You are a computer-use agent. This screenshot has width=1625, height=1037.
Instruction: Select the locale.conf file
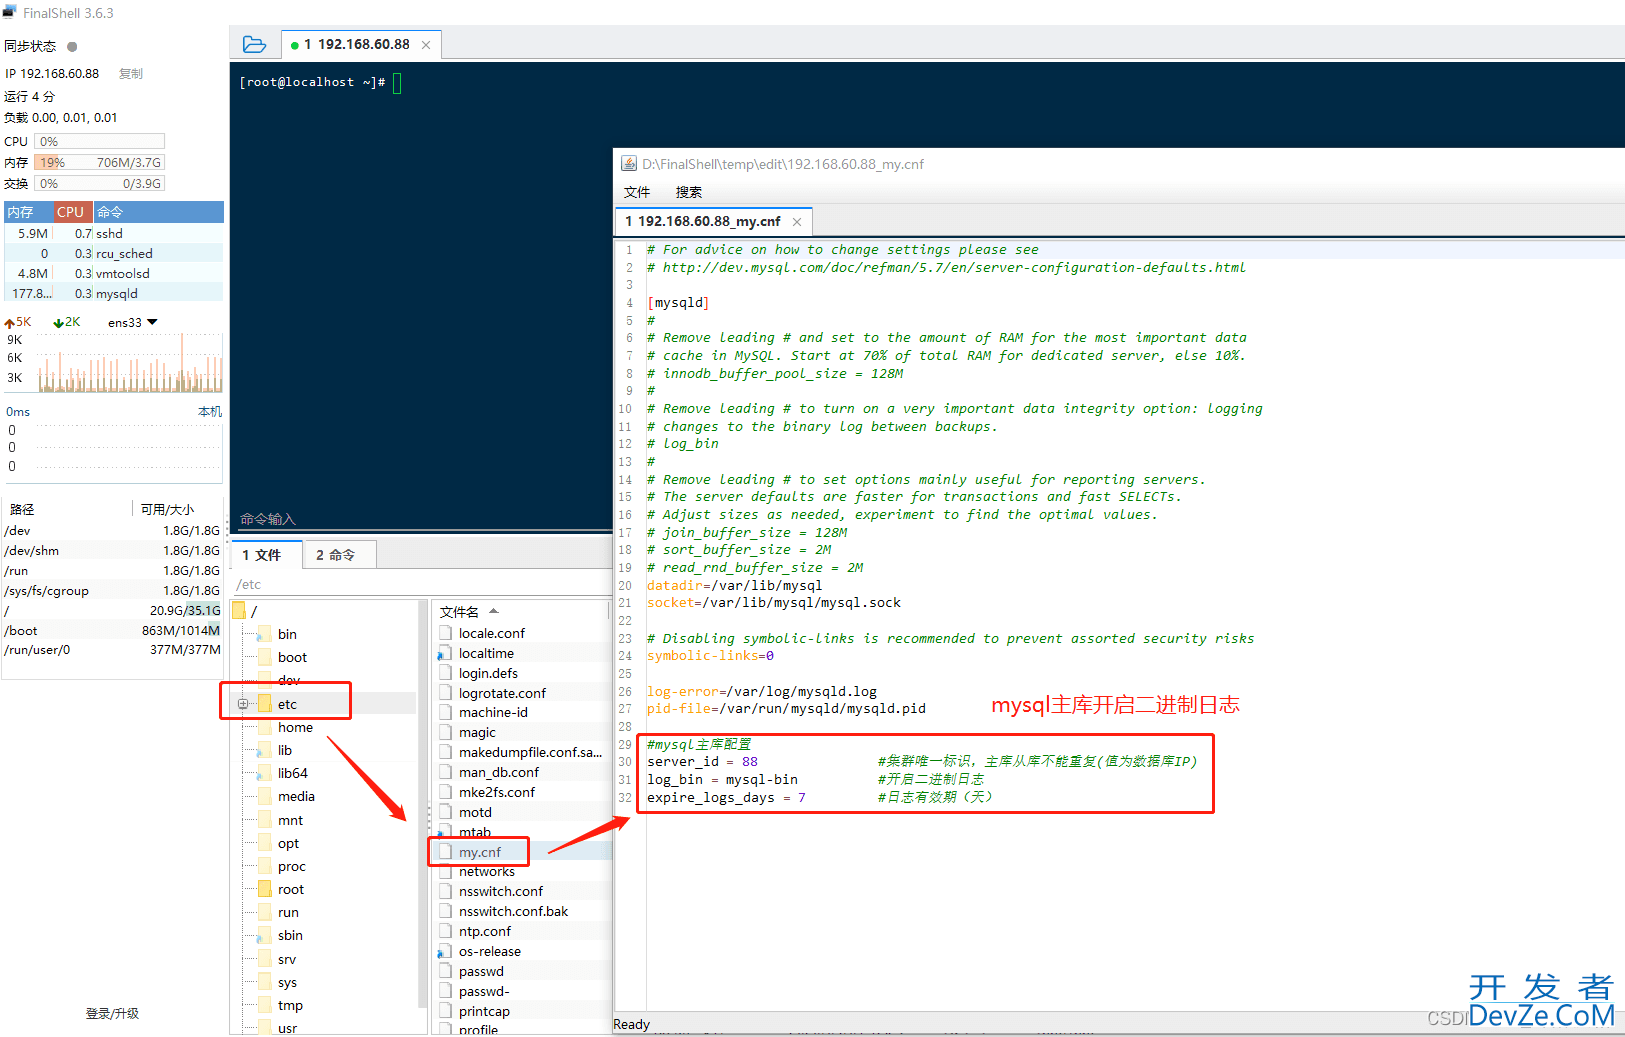[492, 633]
